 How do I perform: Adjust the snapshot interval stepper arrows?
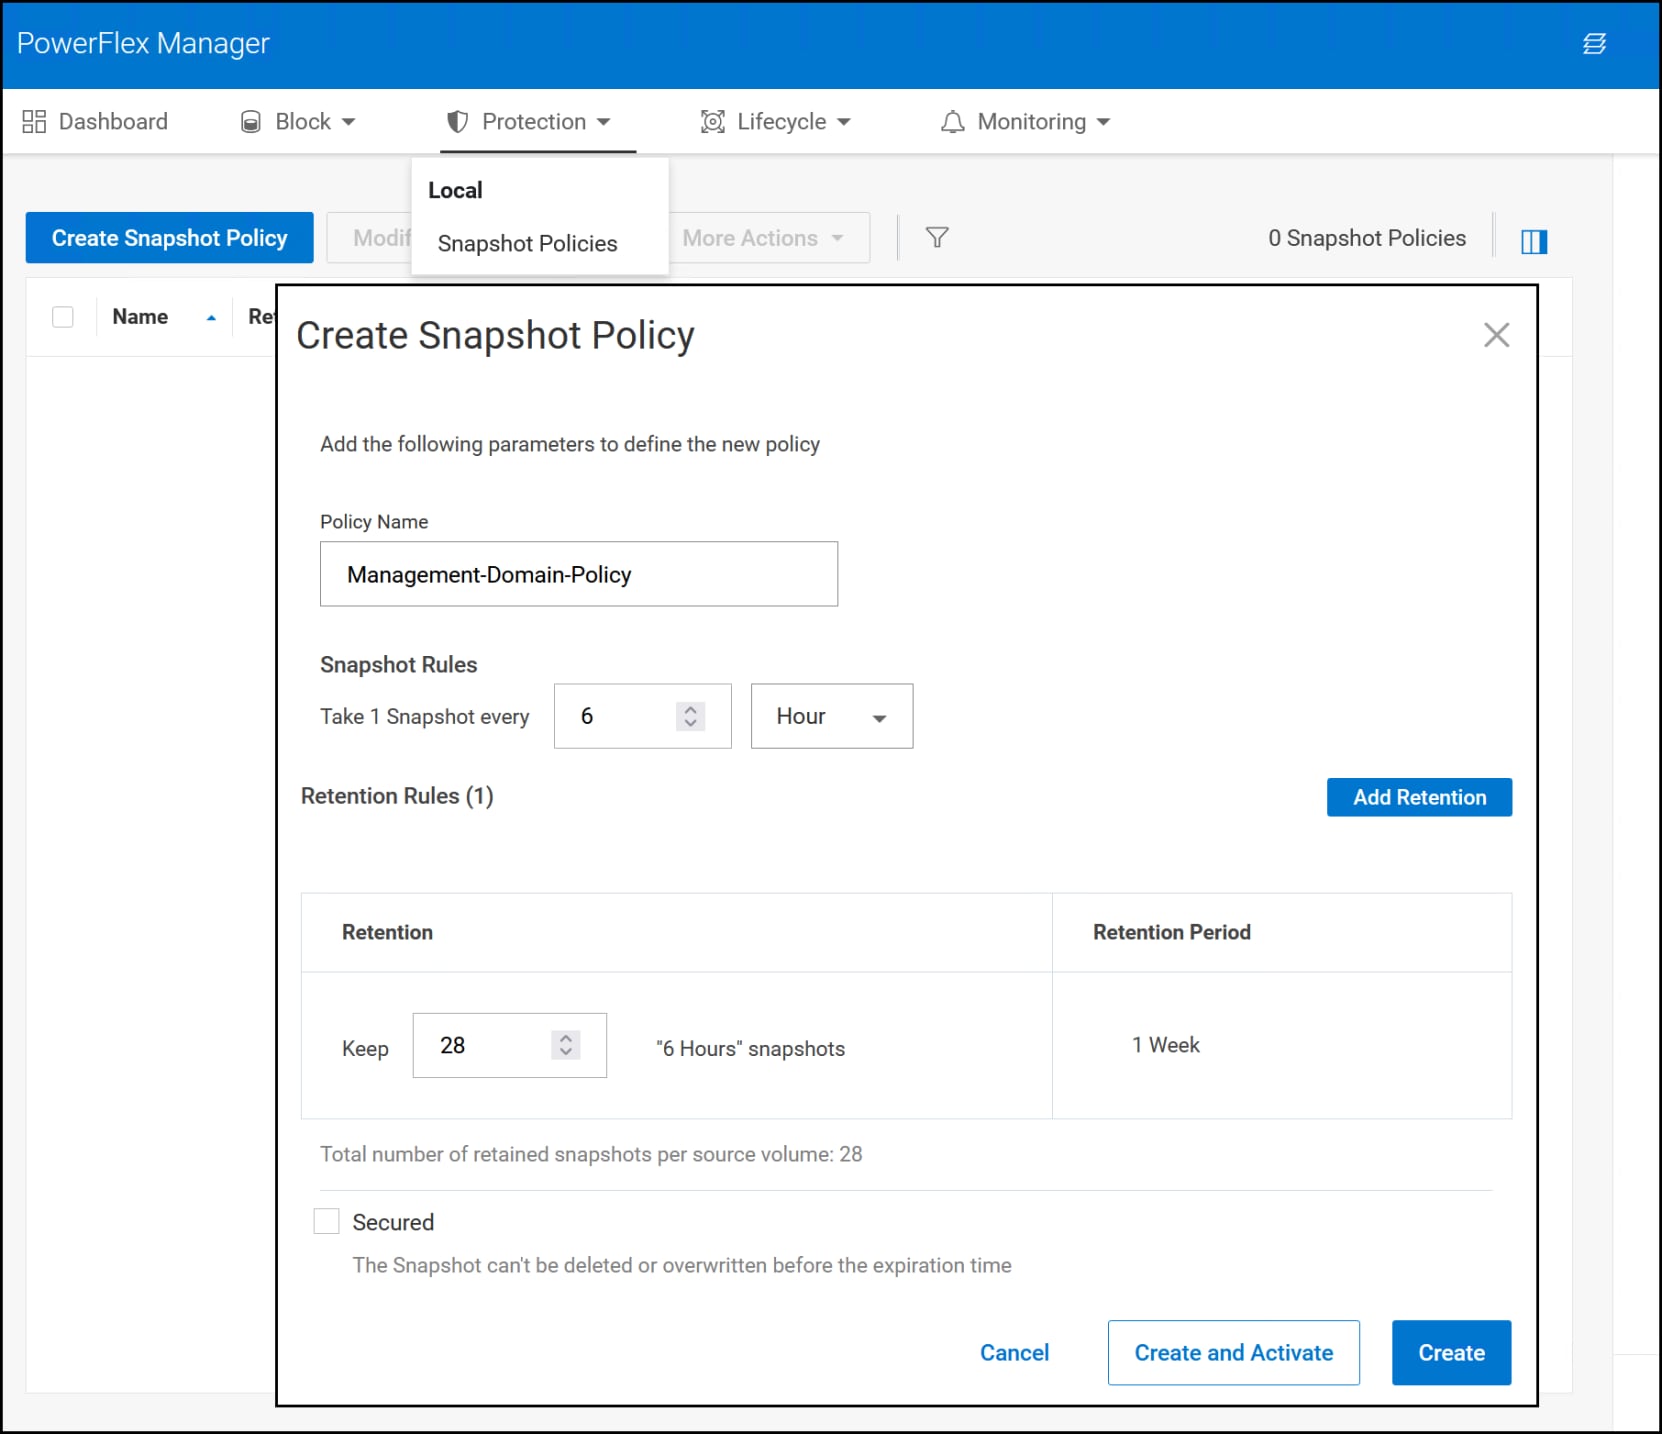pyautogui.click(x=690, y=716)
